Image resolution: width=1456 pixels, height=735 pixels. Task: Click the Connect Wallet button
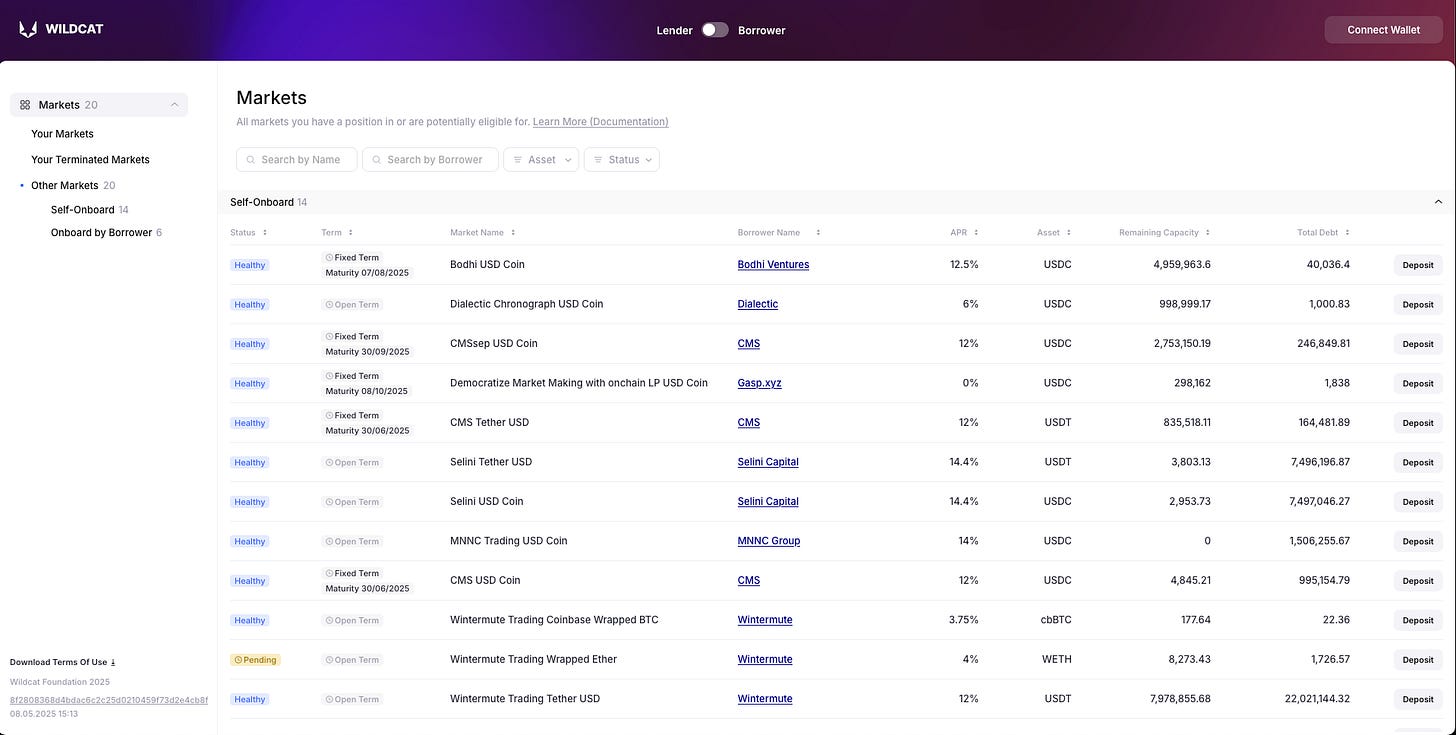click(x=1384, y=30)
